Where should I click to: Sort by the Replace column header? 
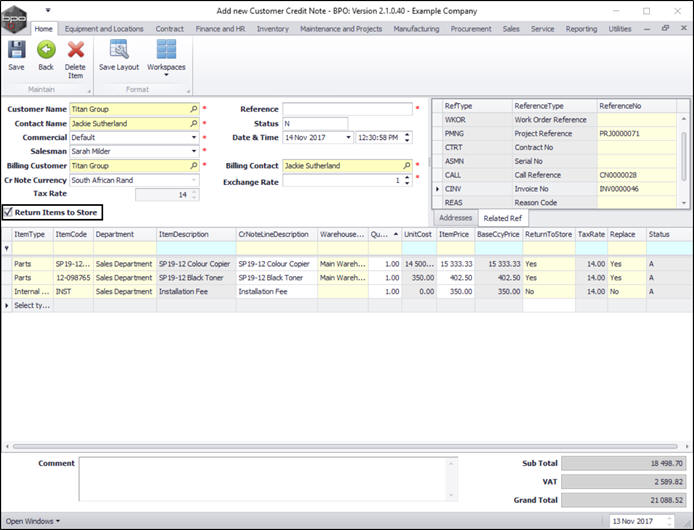[627, 234]
